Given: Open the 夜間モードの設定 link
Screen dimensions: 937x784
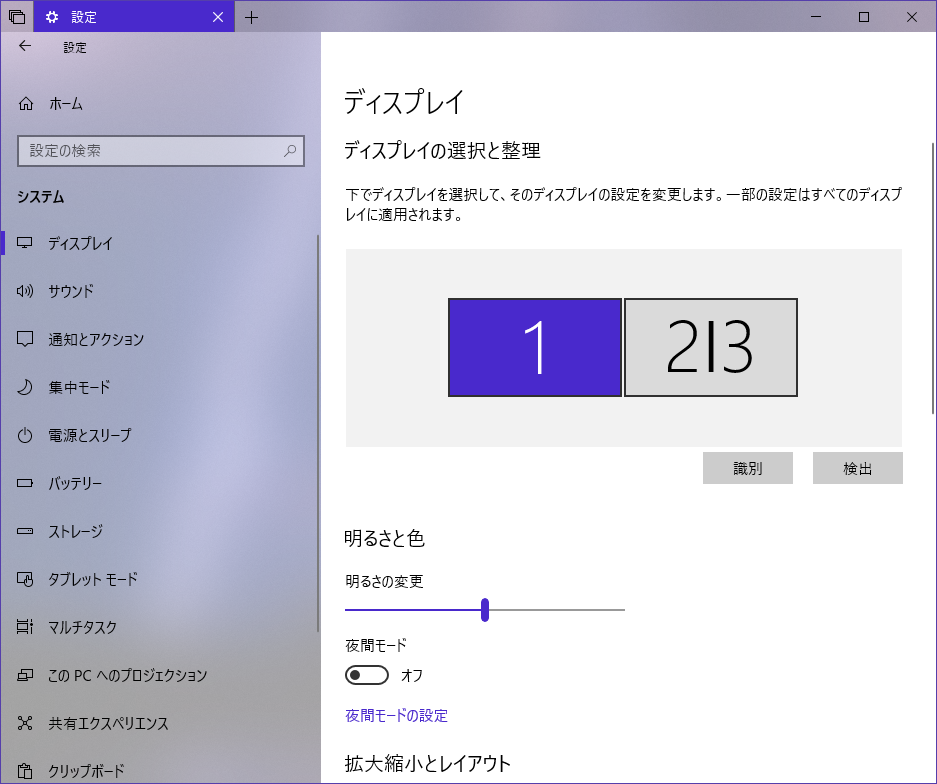Looking at the screenshot, I should tap(396, 715).
